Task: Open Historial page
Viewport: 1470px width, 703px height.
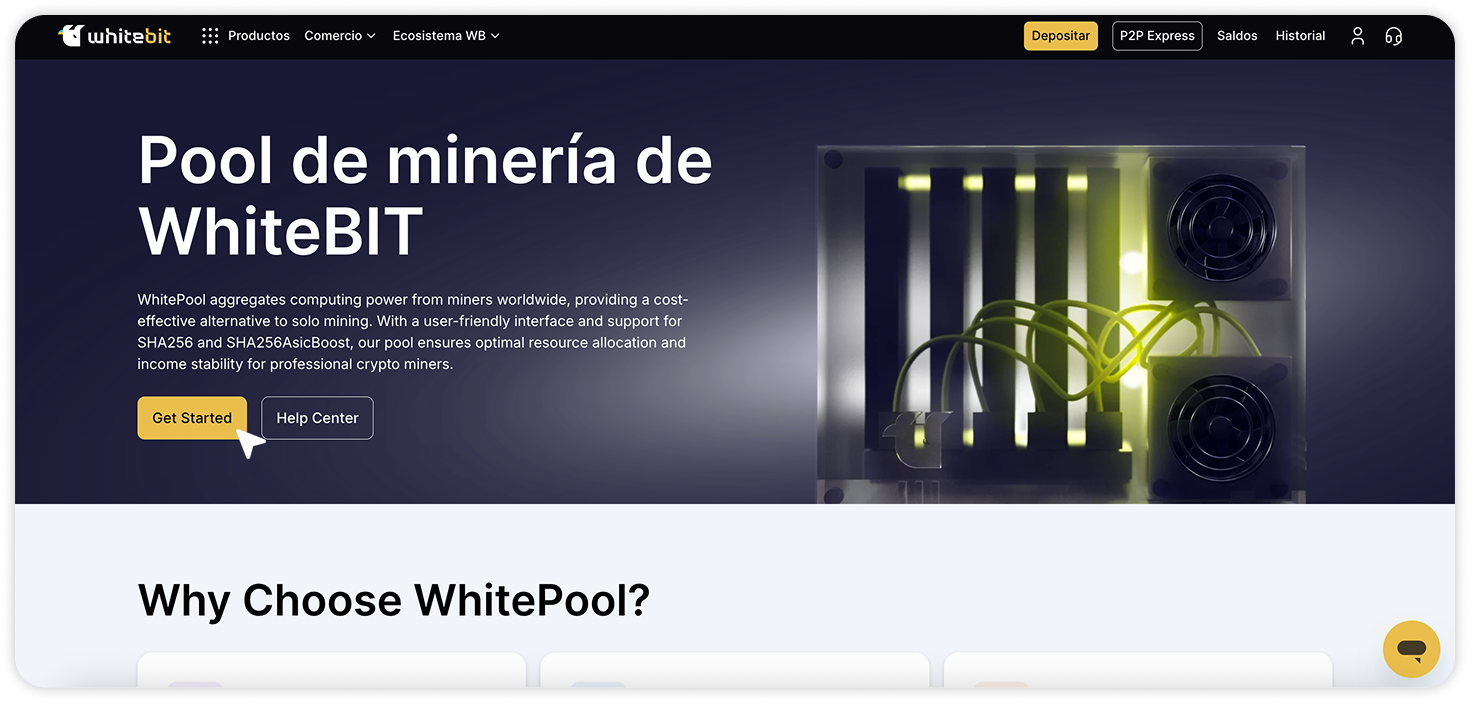Action: (1300, 36)
